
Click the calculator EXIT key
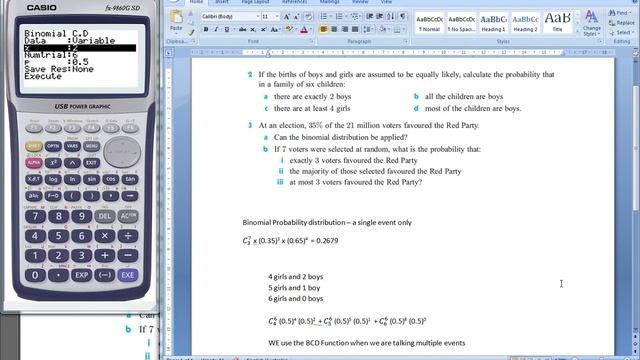(91, 162)
